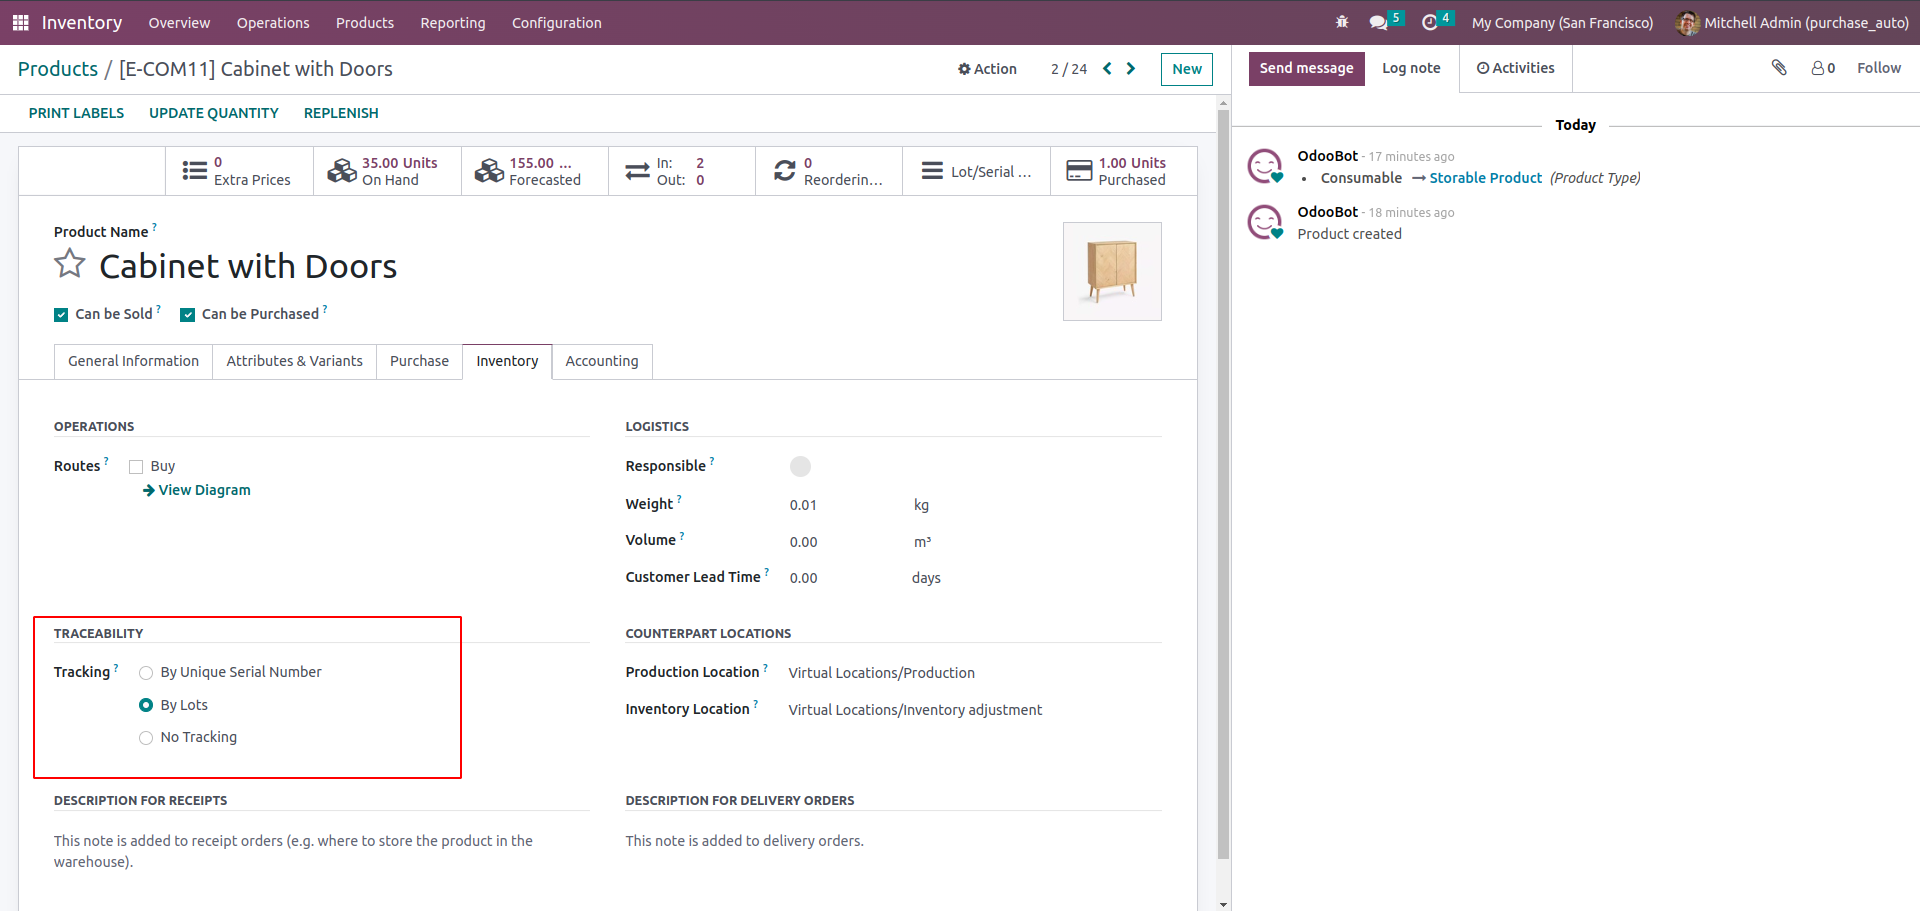Click the paperclip attachments icon
Screen dimensions: 1920x911
[1779, 68]
